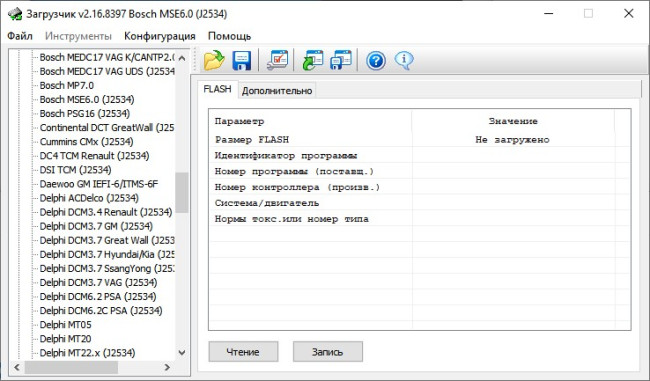
Task: Click tree scrollbar up arrow
Action: 182,58
